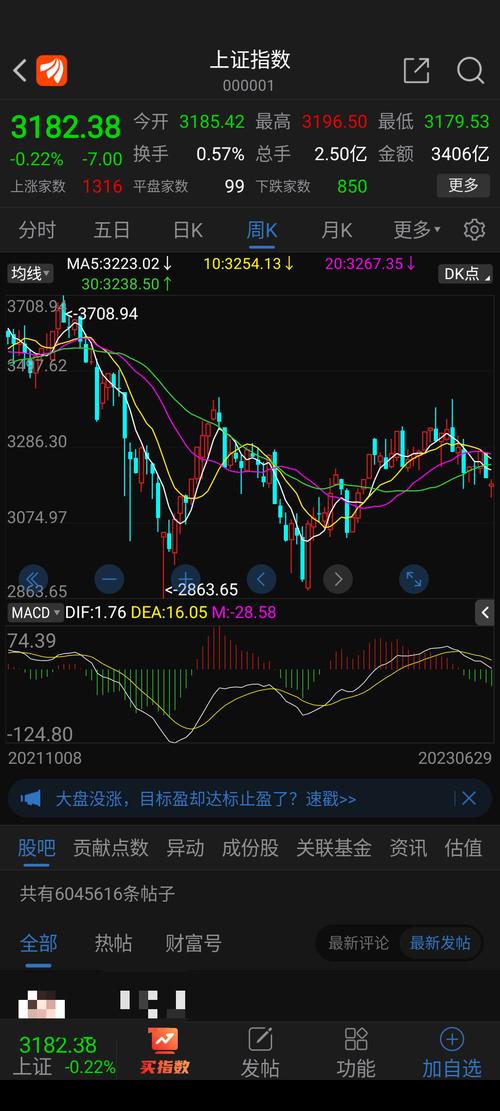
Task: Open the DK点 dropdown
Action: (465, 273)
